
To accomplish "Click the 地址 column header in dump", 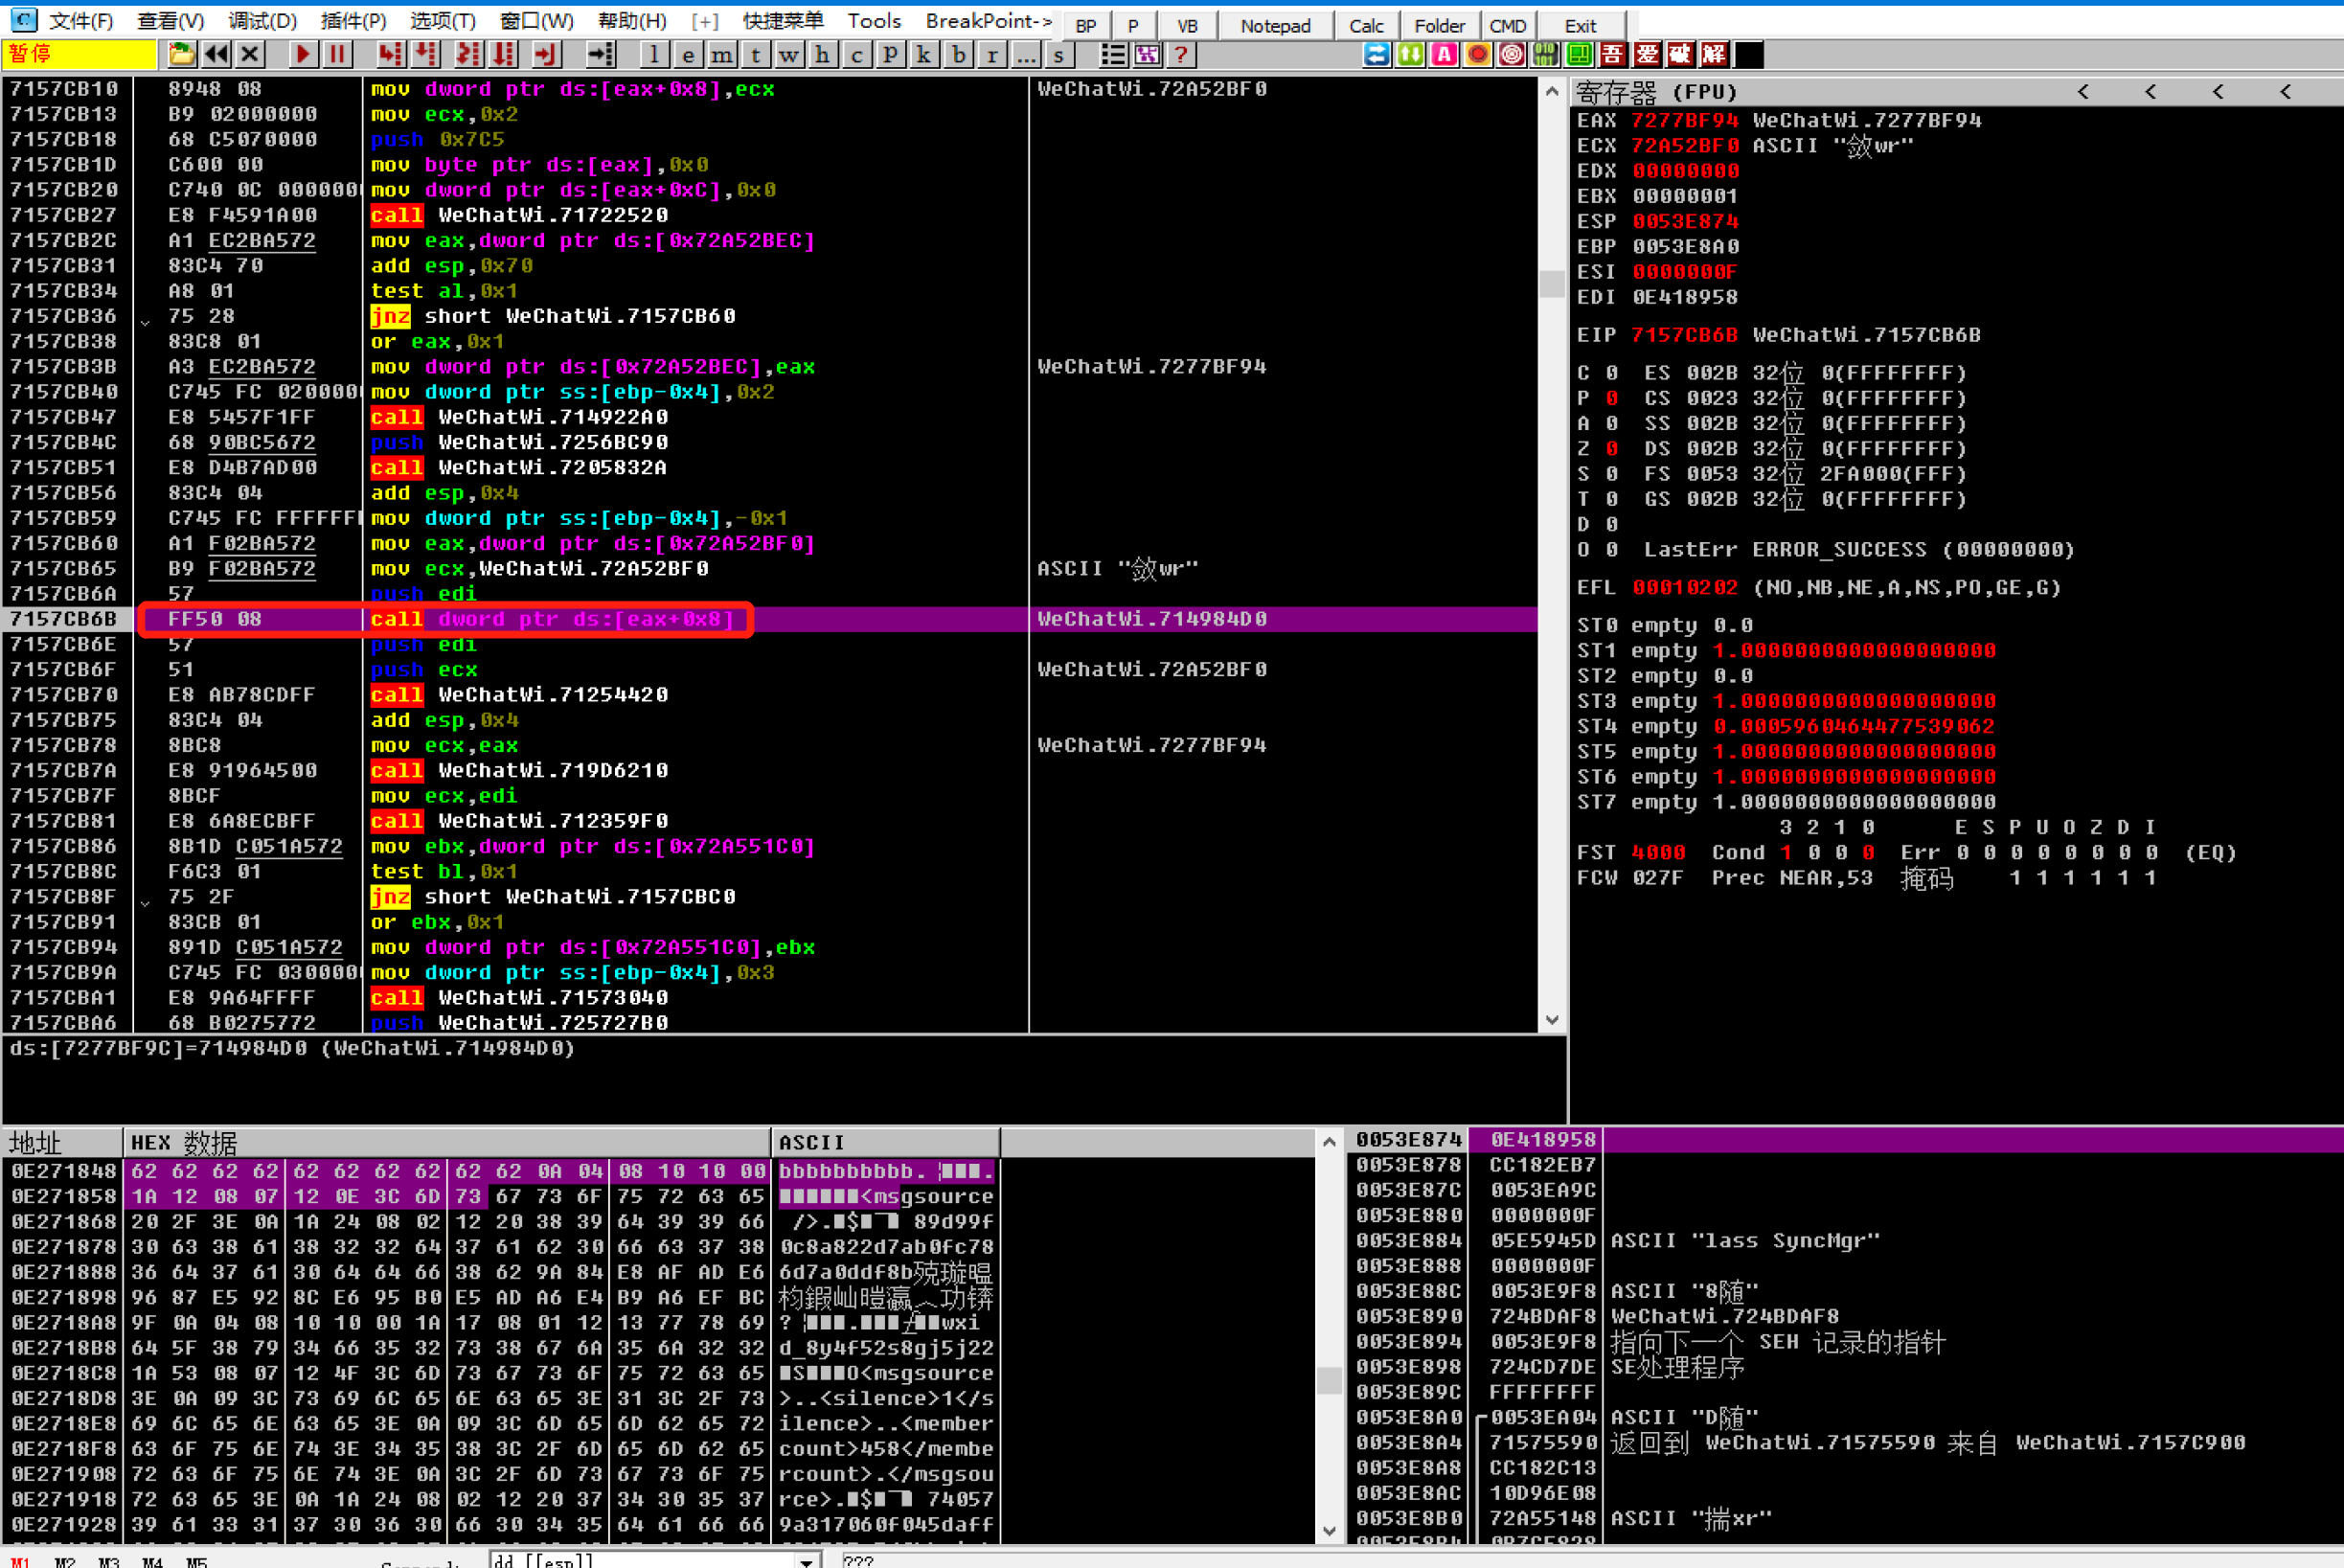I will click(x=62, y=1142).
